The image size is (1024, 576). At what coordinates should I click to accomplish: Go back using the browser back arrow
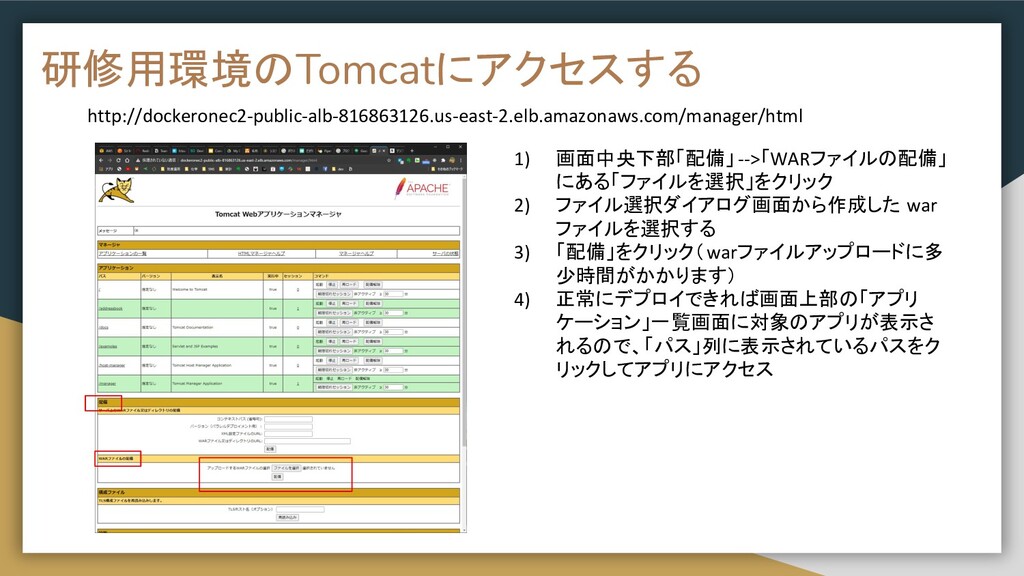coord(101,160)
